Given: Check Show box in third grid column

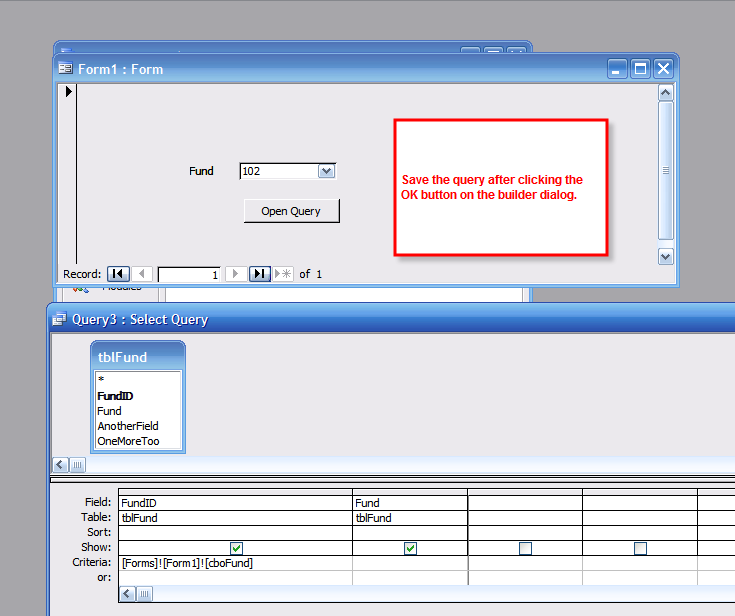Looking at the screenshot, I should pyautogui.click(x=525, y=548).
